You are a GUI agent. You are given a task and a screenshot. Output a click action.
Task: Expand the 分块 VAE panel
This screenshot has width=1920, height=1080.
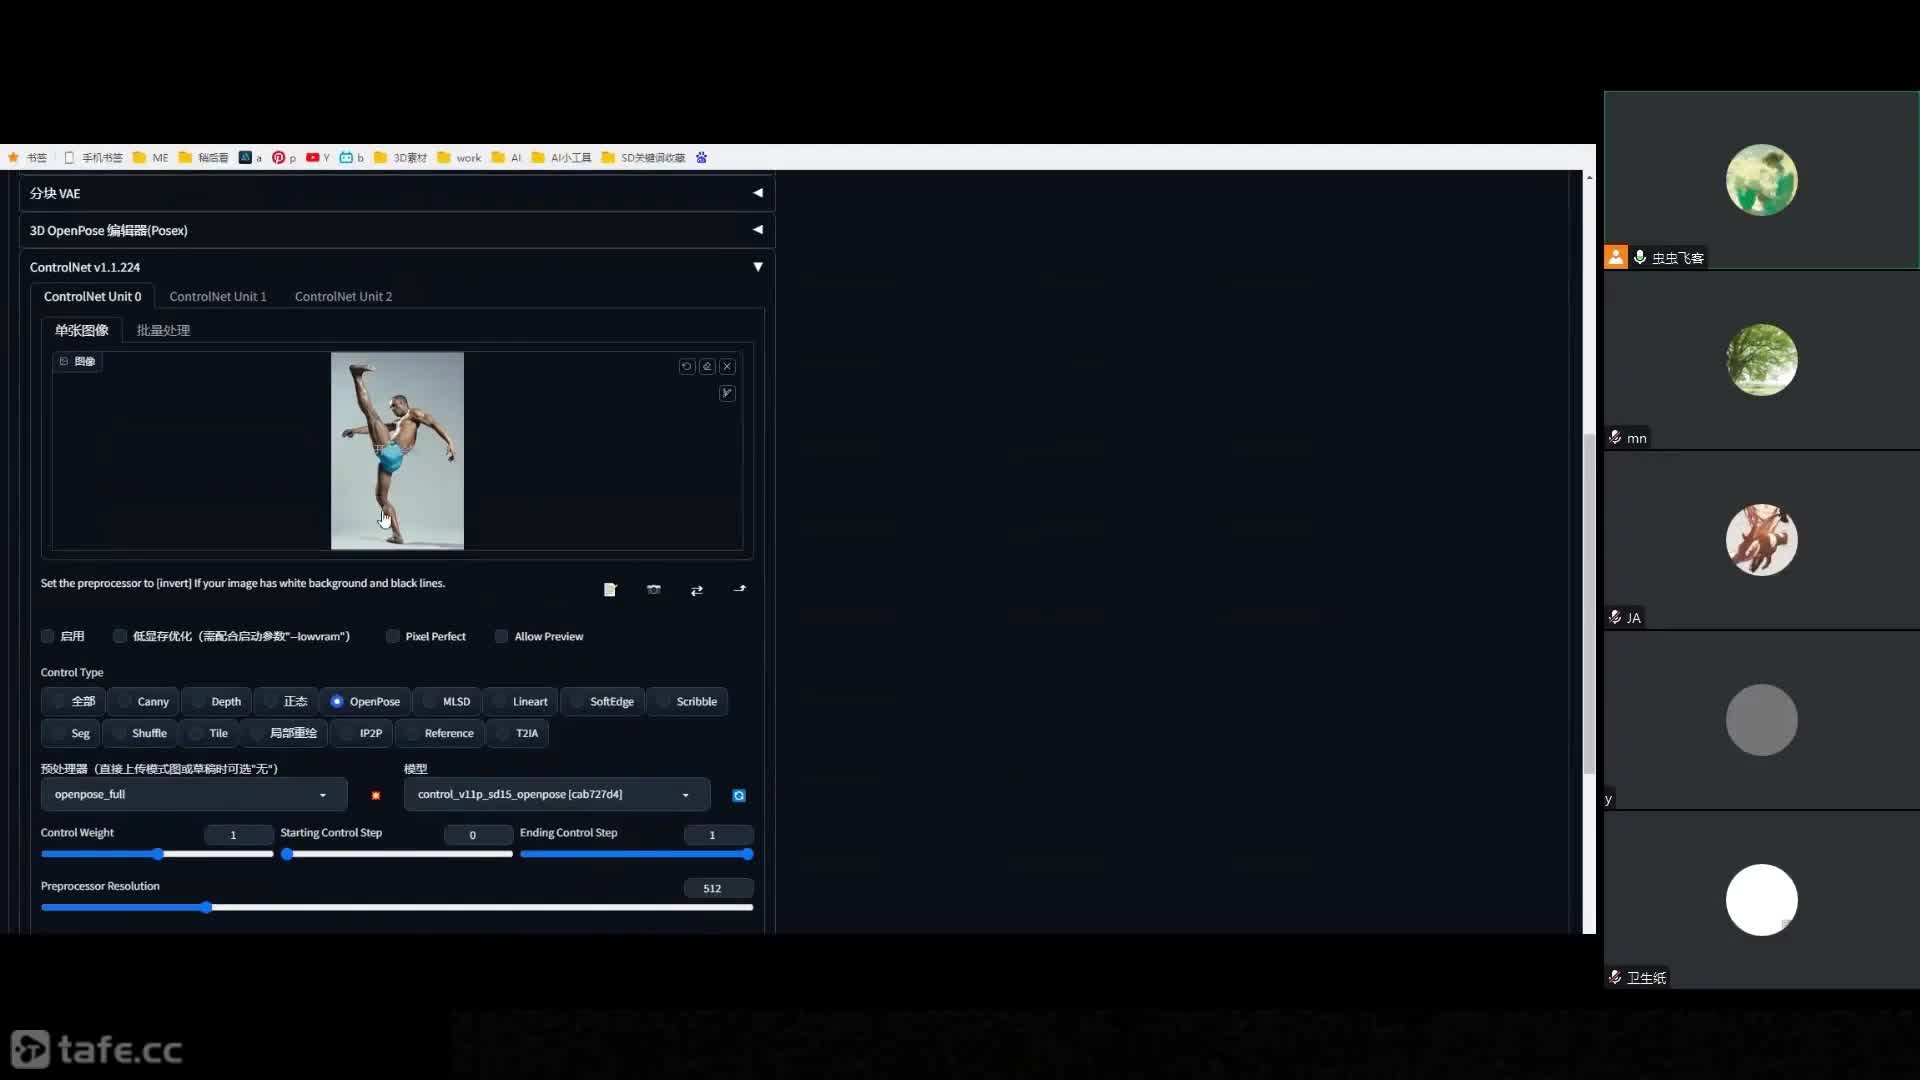pyautogui.click(x=756, y=193)
